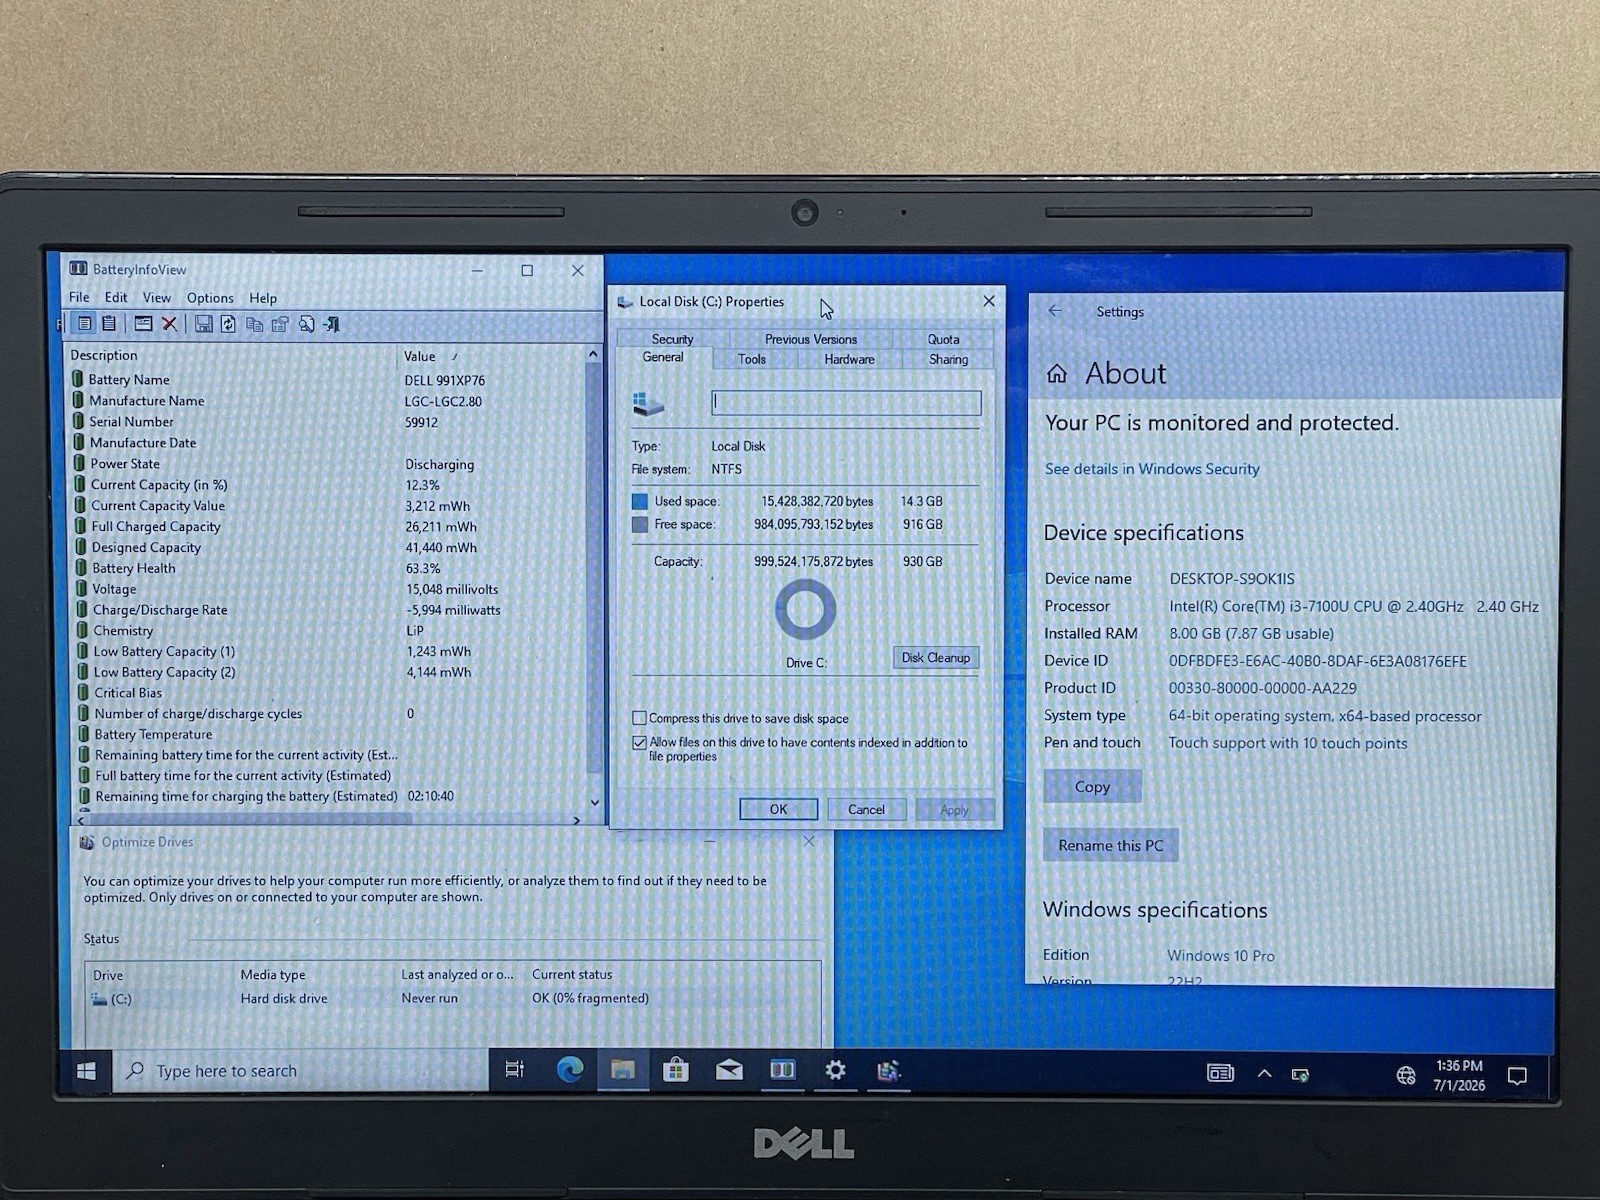Click Copy under Device specifications
The image size is (1600, 1200).
[x=1092, y=787]
